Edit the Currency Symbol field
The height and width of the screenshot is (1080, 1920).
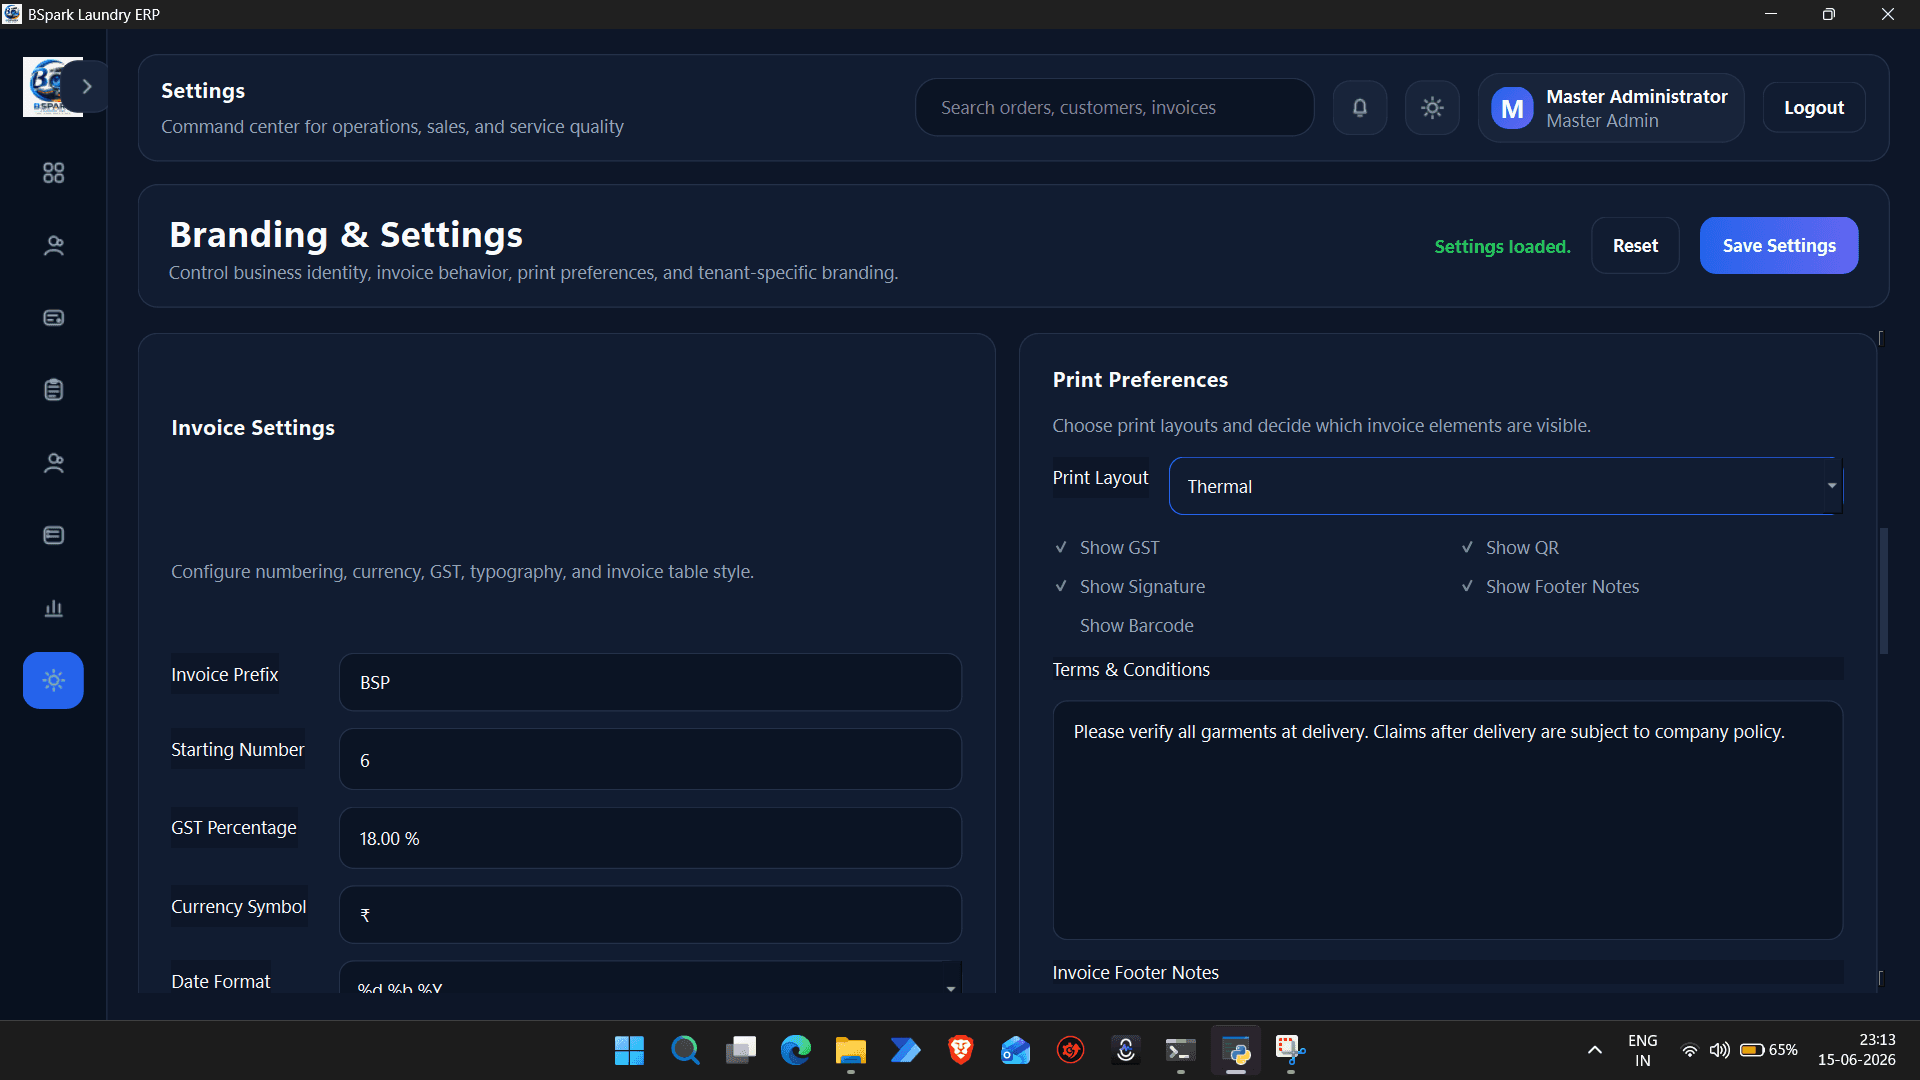coord(650,915)
